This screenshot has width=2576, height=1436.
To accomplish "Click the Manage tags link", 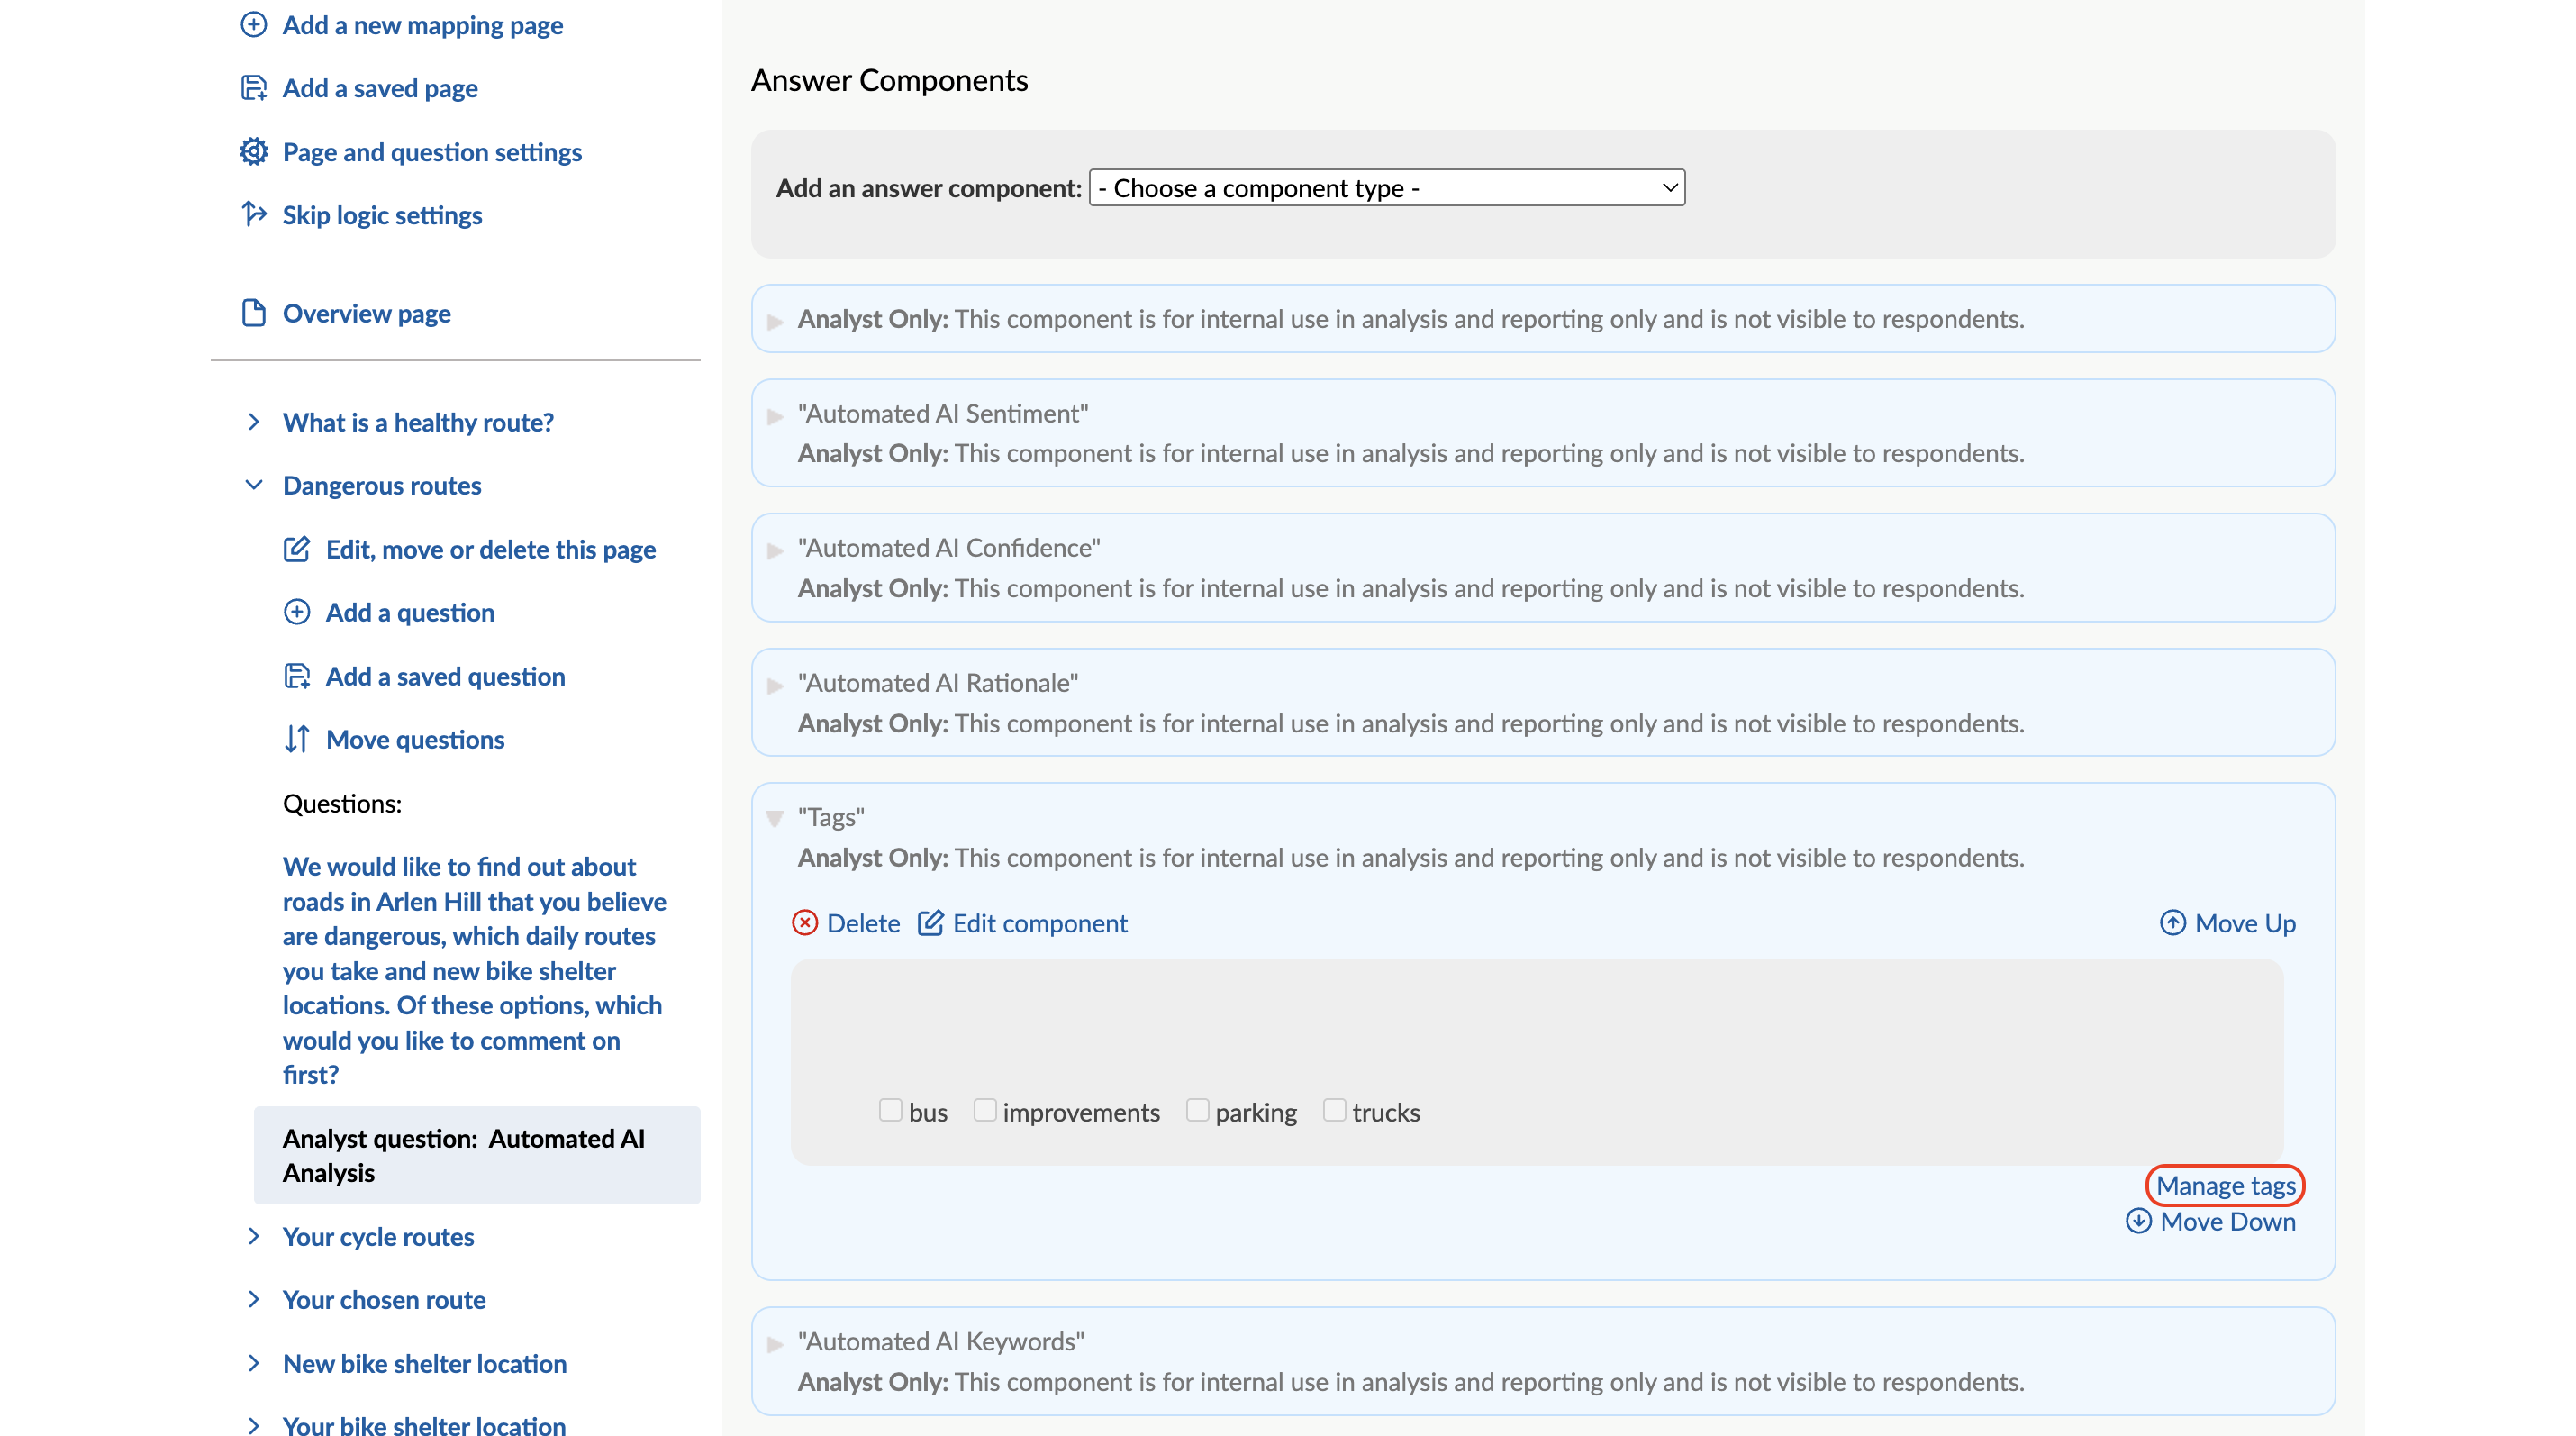I will [2225, 1185].
